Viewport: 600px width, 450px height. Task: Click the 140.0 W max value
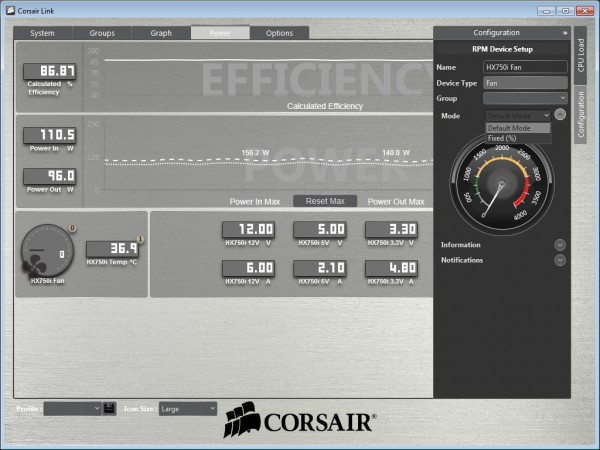[x=396, y=153]
